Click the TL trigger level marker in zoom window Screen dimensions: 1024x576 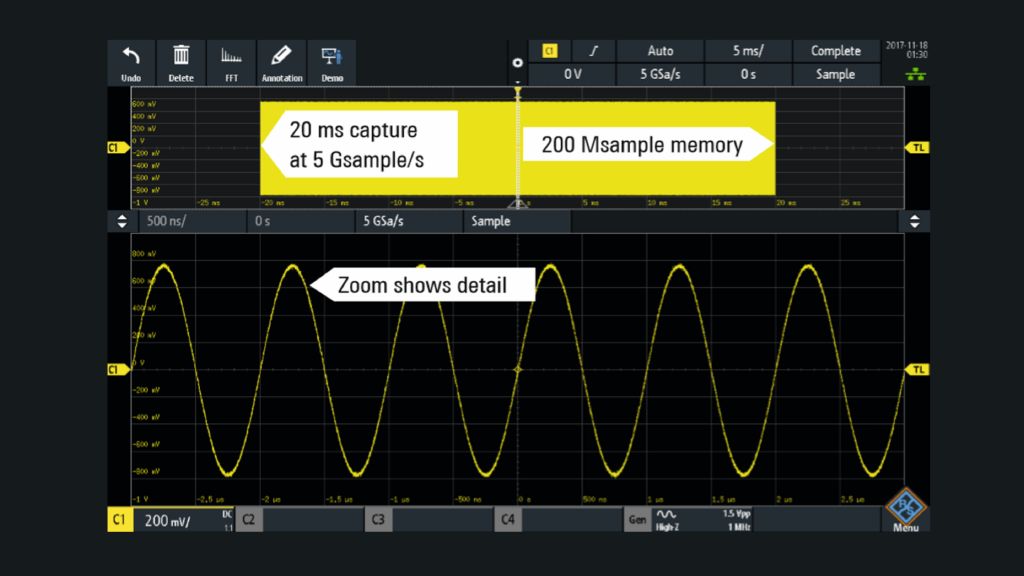[916, 369]
